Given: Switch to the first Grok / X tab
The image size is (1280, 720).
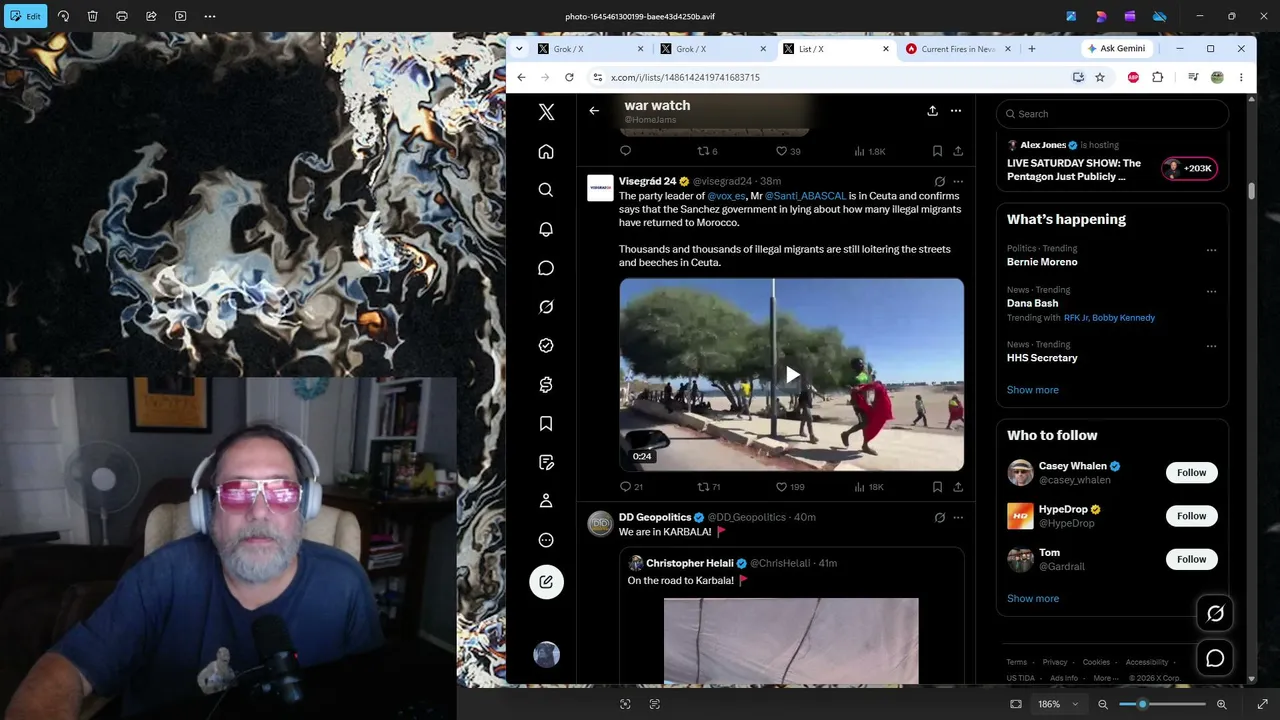Looking at the screenshot, I should tap(592, 49).
